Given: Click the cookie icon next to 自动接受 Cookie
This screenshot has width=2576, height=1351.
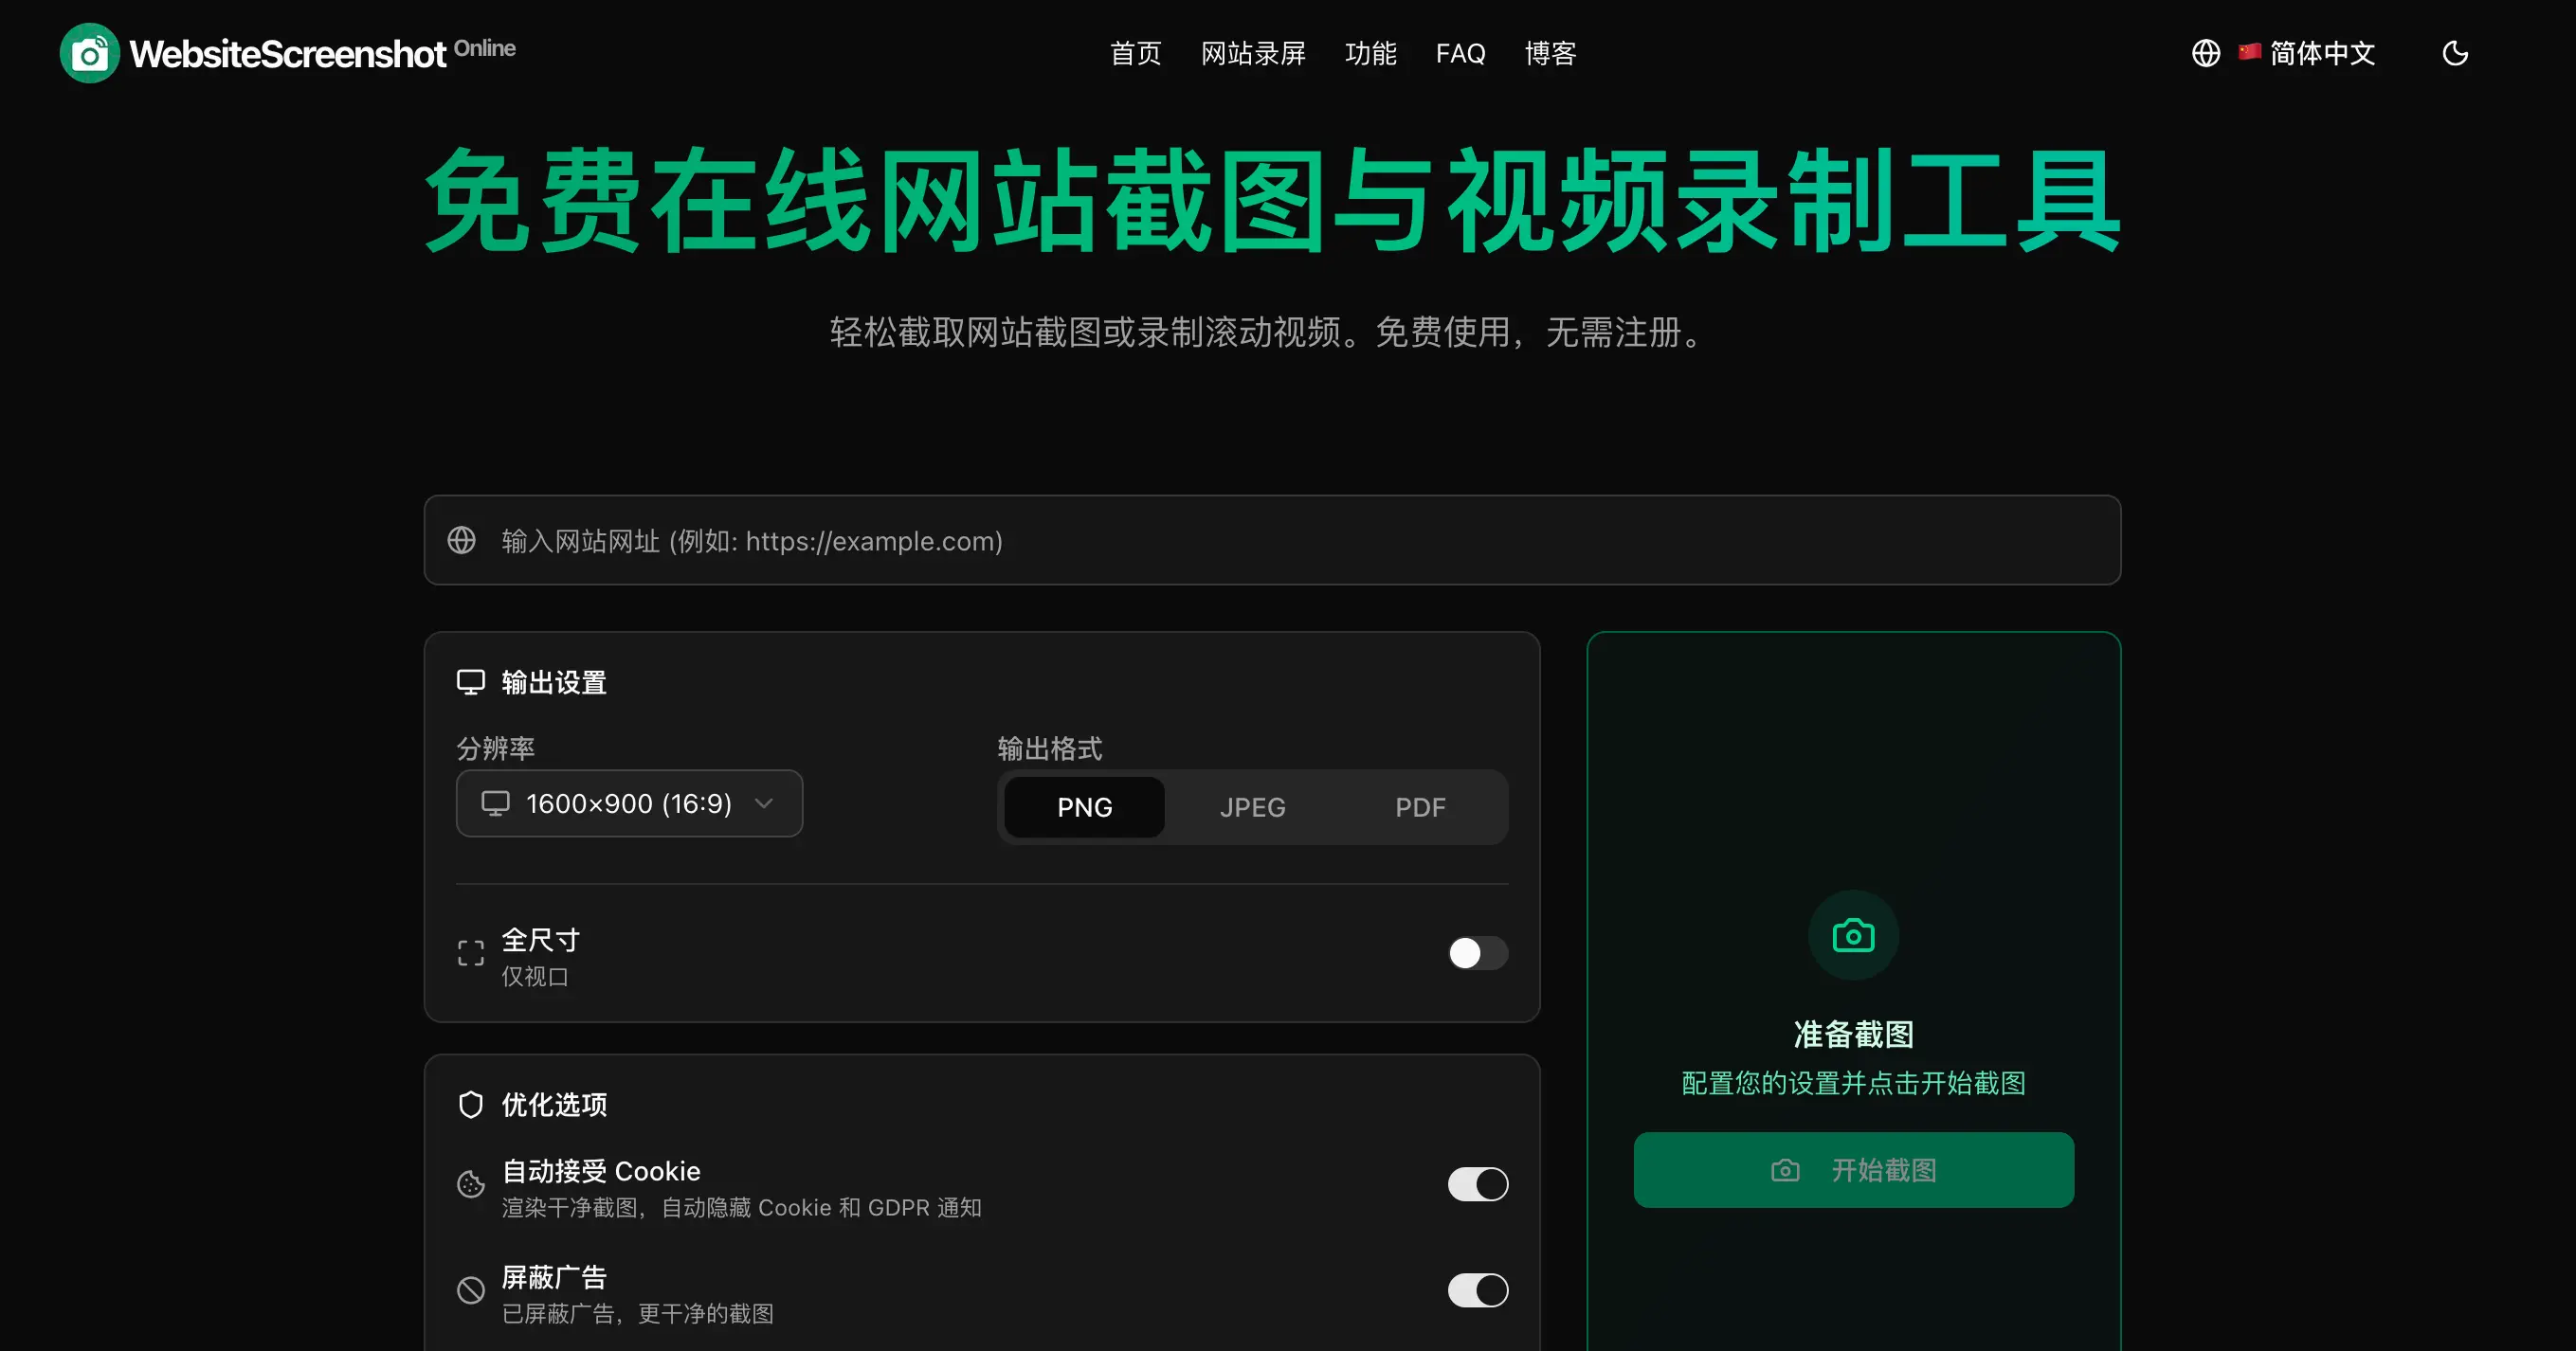Looking at the screenshot, I should (x=471, y=1184).
